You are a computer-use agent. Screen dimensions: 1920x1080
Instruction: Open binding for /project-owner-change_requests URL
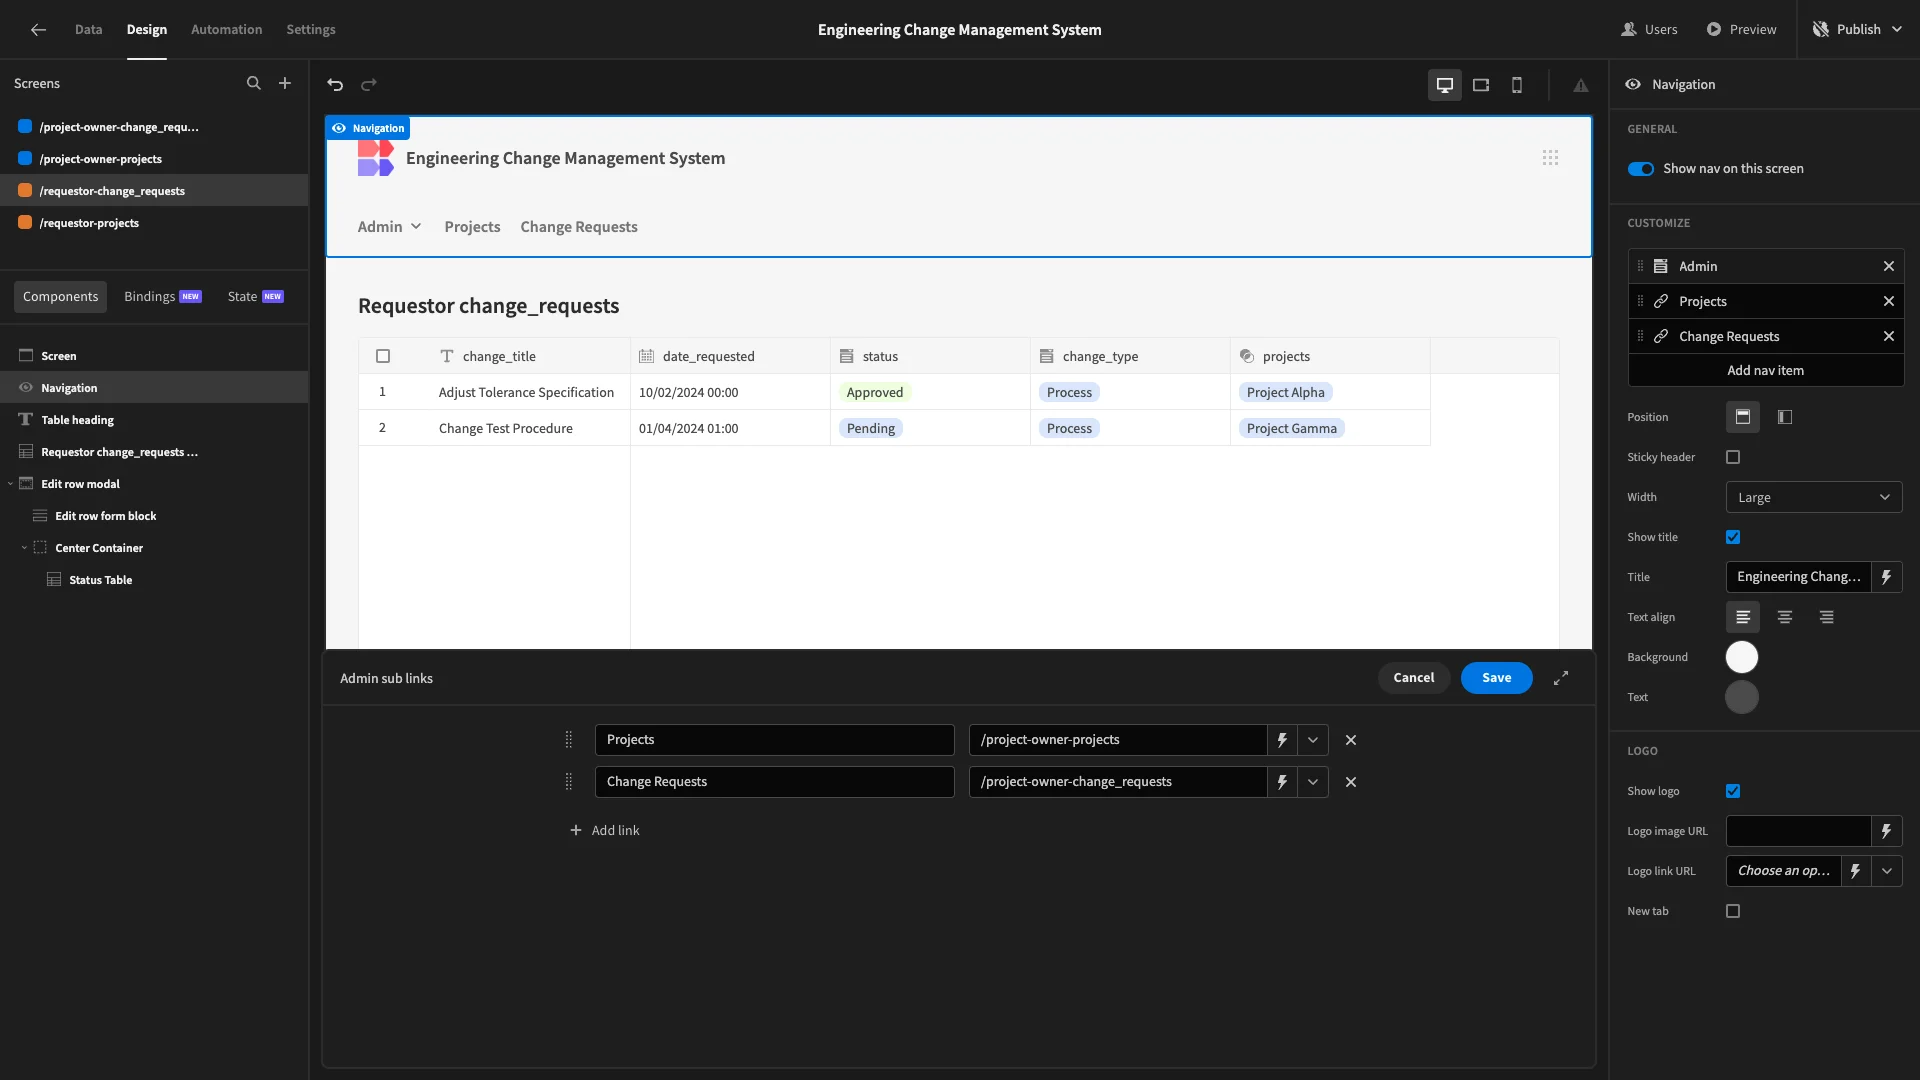coord(1282,782)
